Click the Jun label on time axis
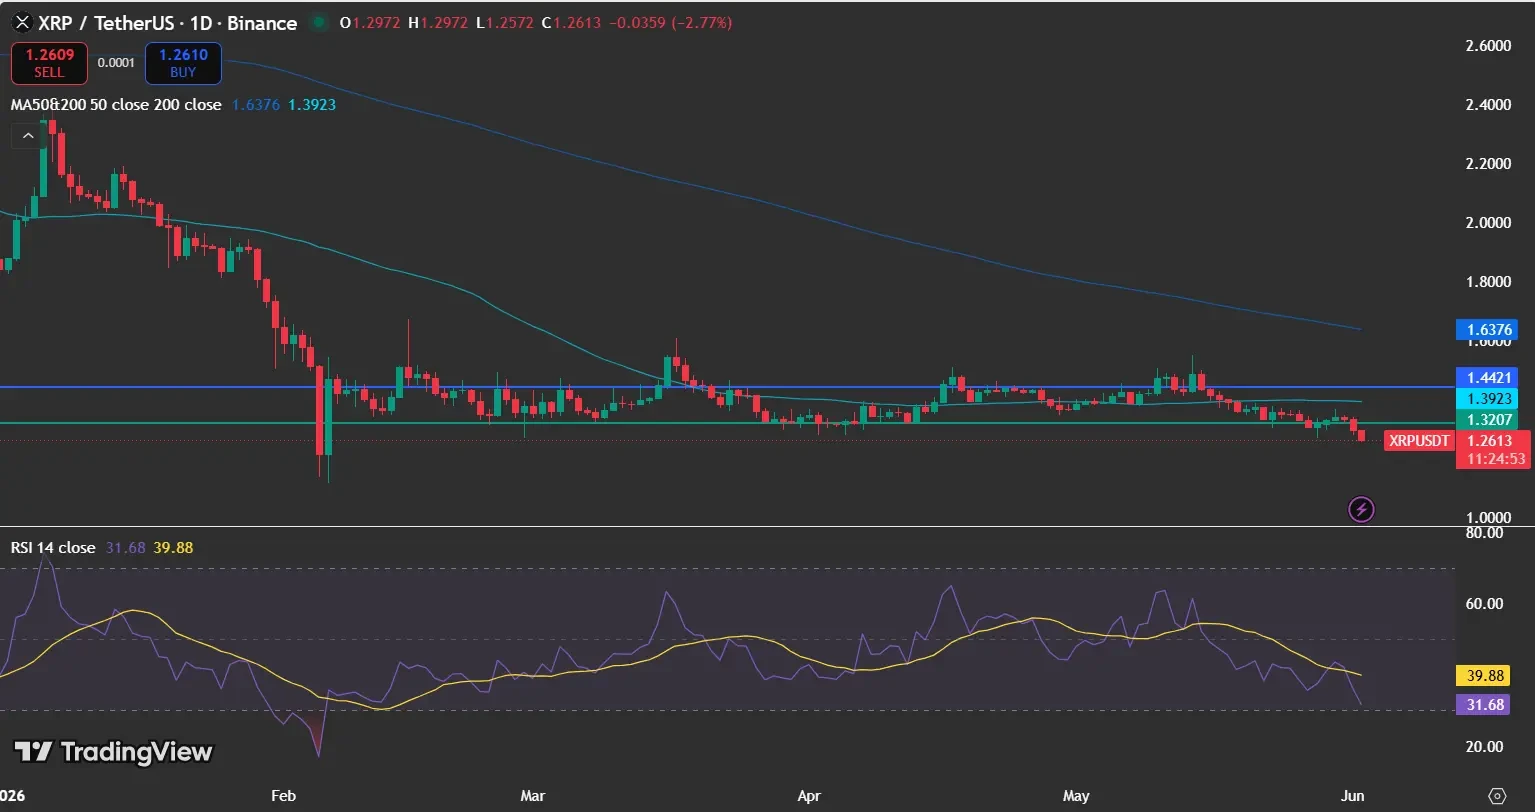Image resolution: width=1535 pixels, height=812 pixels. (x=1352, y=796)
